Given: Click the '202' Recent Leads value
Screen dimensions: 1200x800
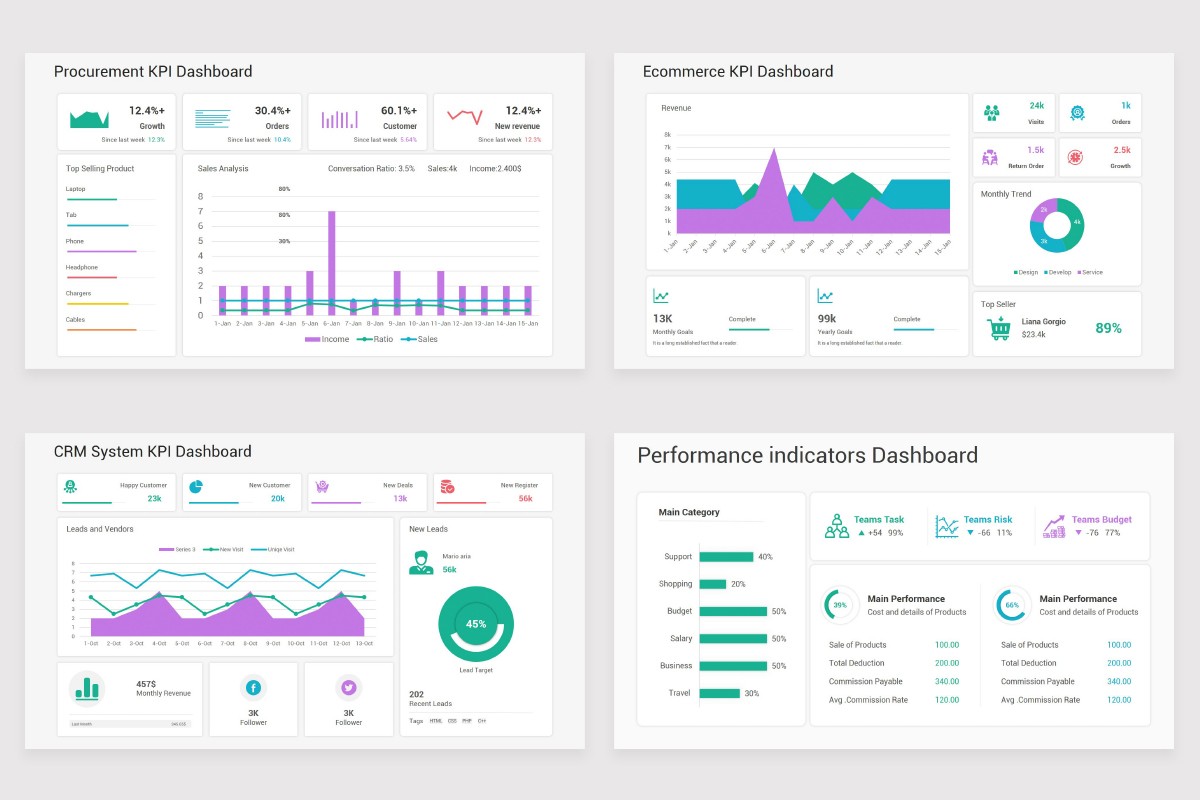Looking at the screenshot, I should (416, 694).
